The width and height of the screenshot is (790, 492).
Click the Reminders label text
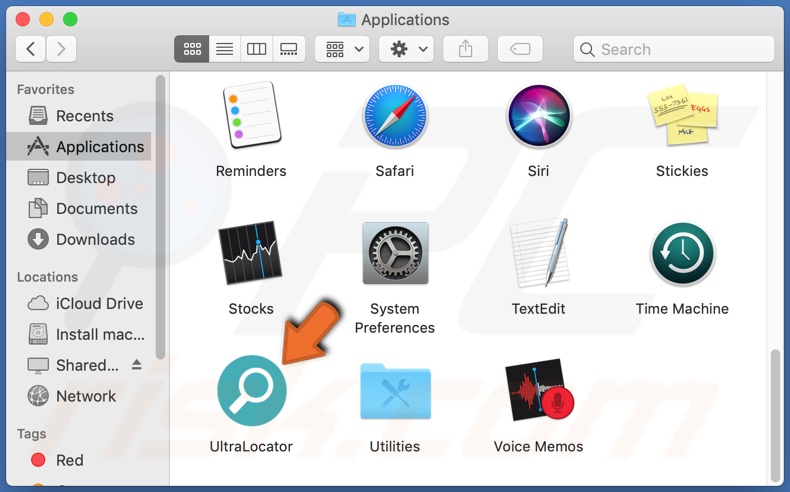(x=251, y=171)
